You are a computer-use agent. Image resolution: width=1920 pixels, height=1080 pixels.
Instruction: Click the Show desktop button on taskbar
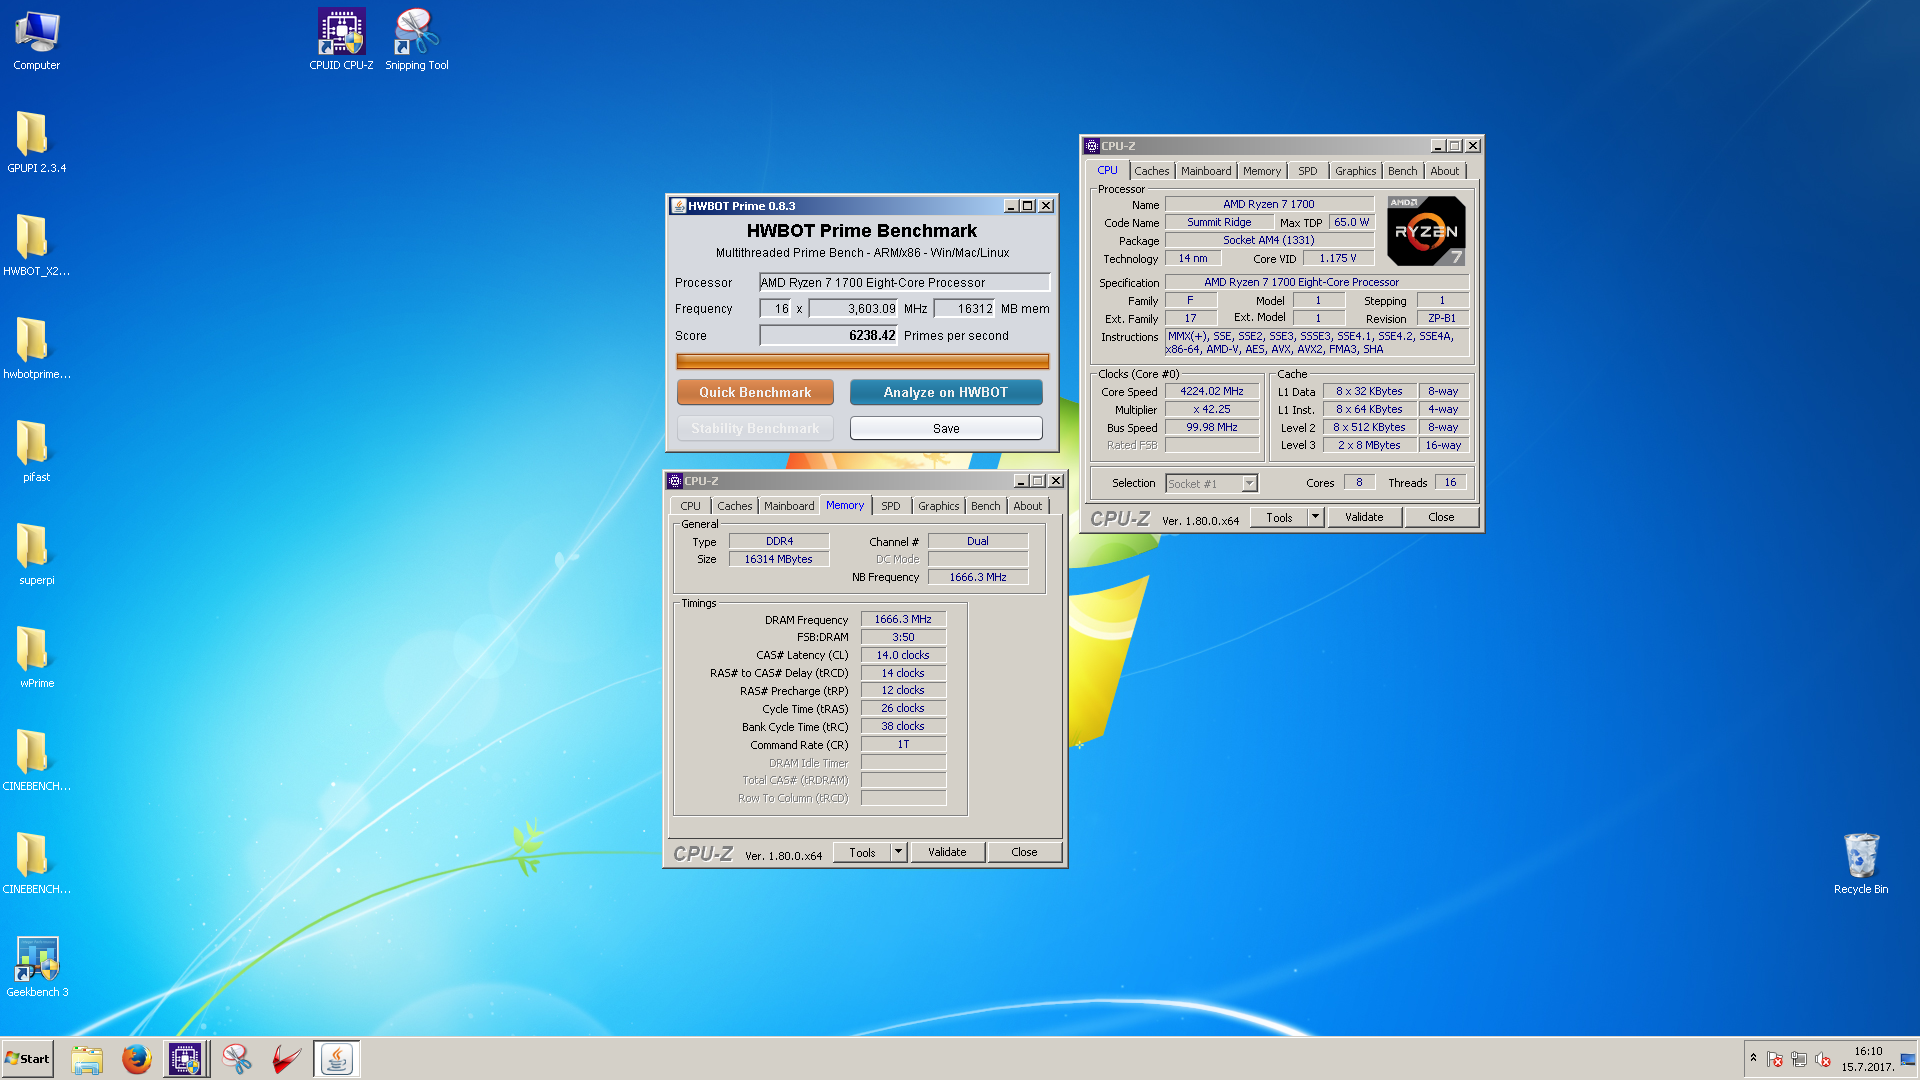tap(1908, 1059)
